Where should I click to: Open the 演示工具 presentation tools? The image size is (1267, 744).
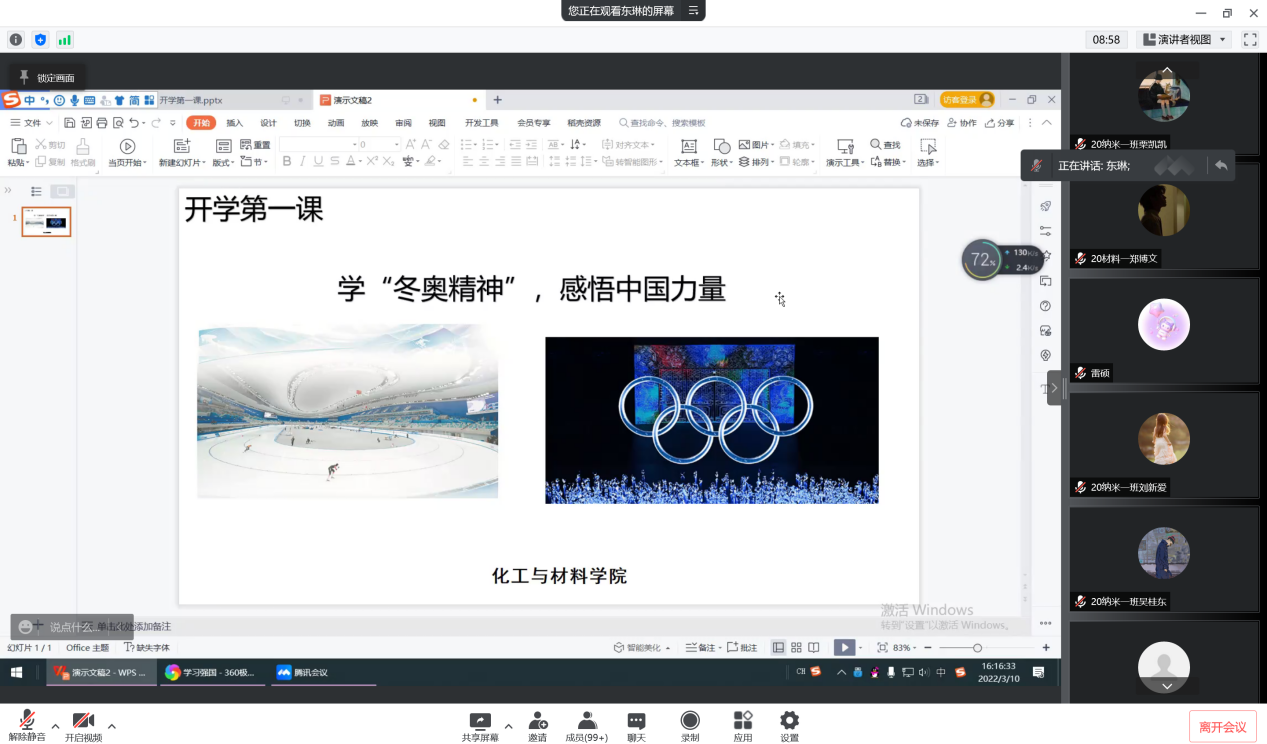(x=846, y=153)
